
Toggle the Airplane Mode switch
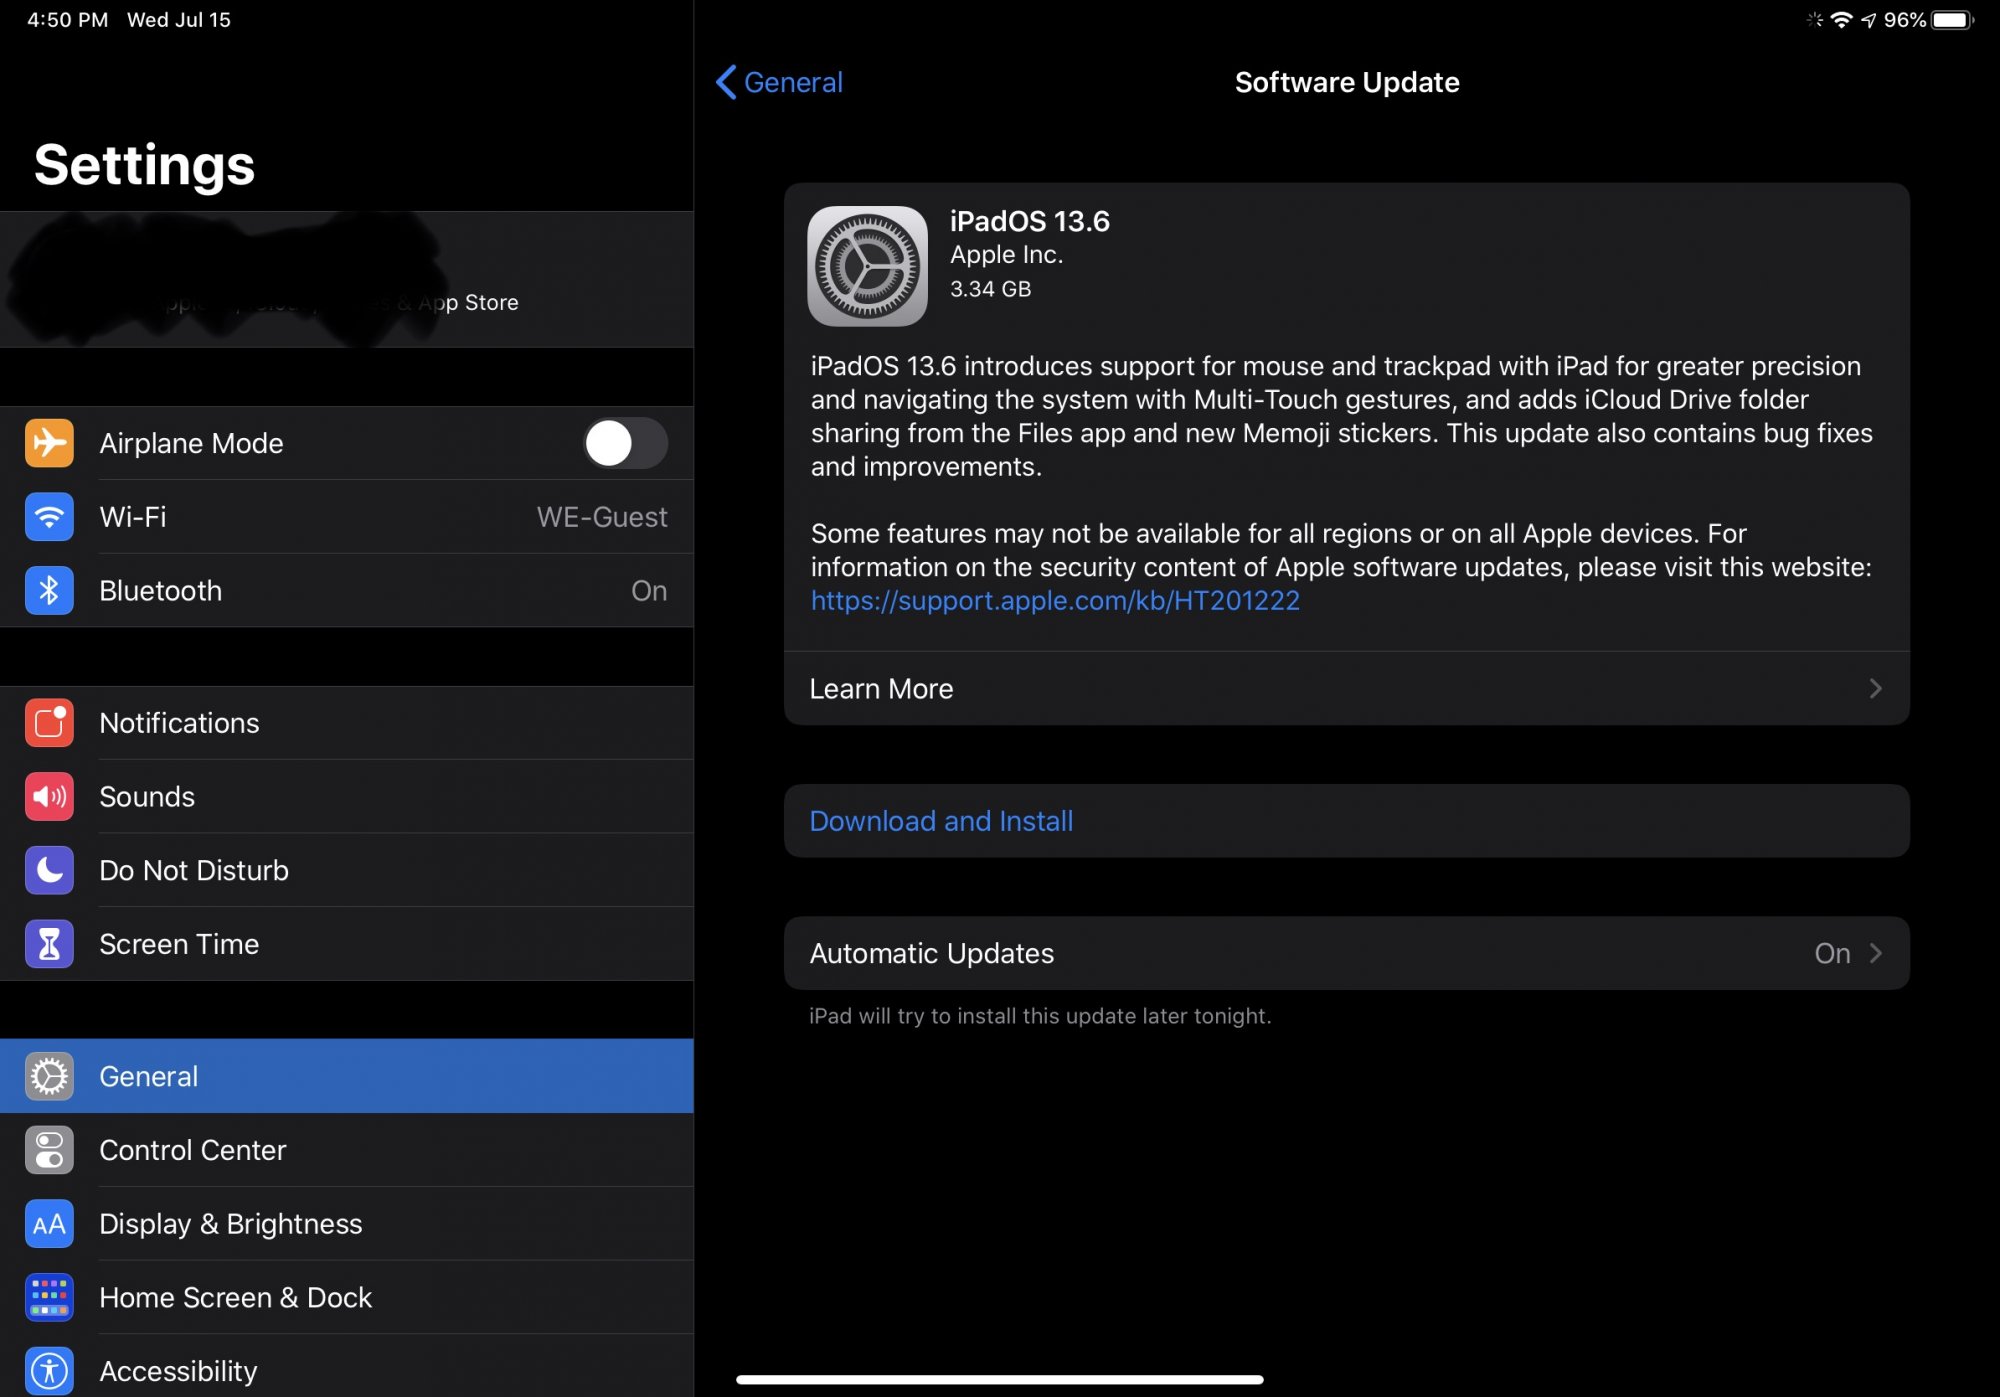coord(625,443)
